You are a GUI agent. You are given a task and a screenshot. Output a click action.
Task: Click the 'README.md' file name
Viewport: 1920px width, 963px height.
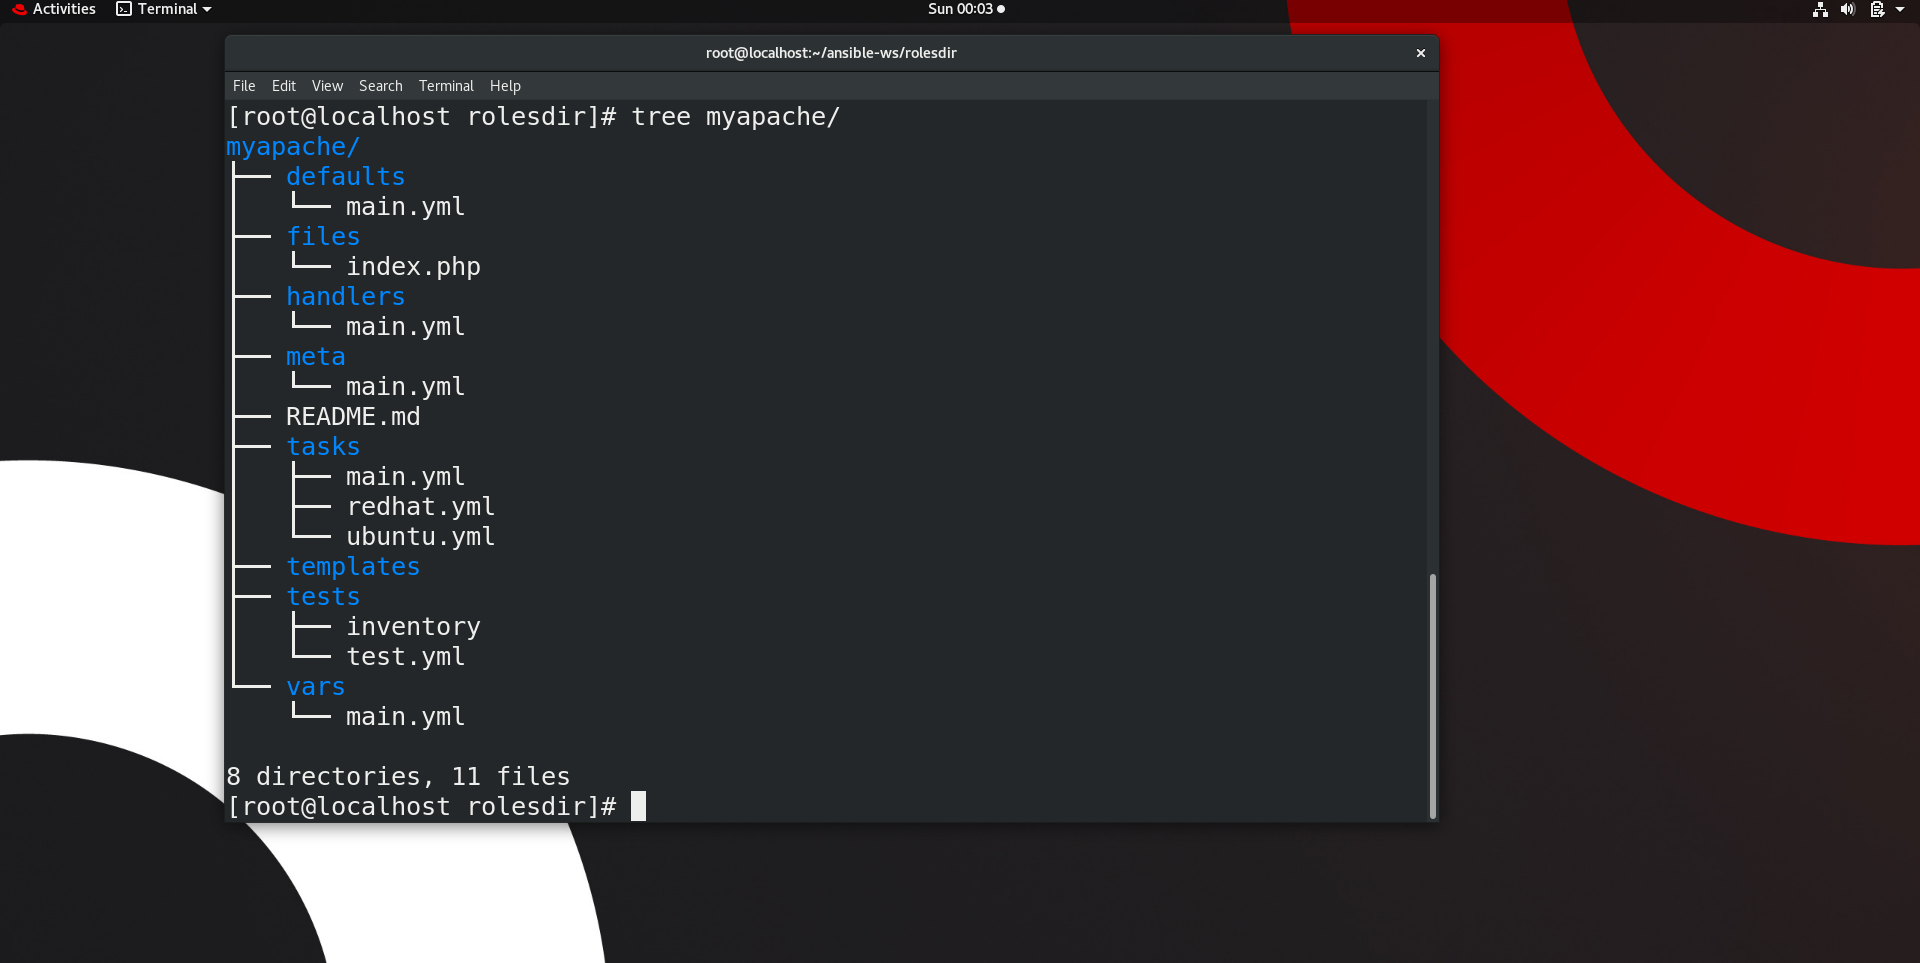coord(353,417)
